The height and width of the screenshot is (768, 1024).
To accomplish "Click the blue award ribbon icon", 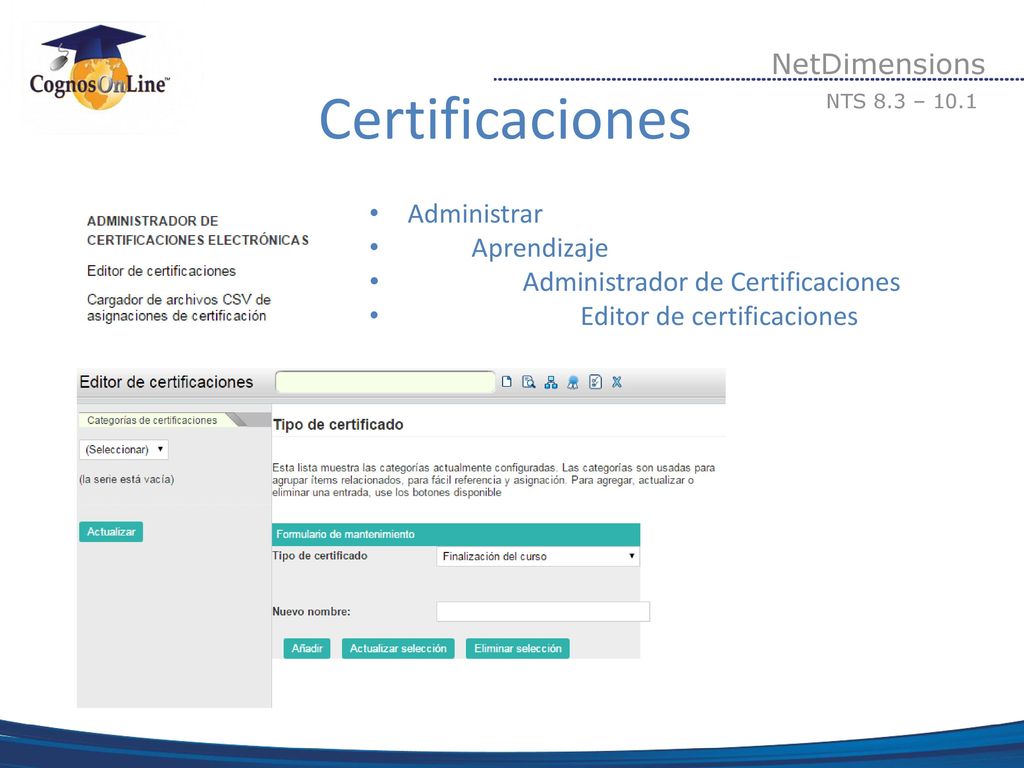I will pos(573,383).
